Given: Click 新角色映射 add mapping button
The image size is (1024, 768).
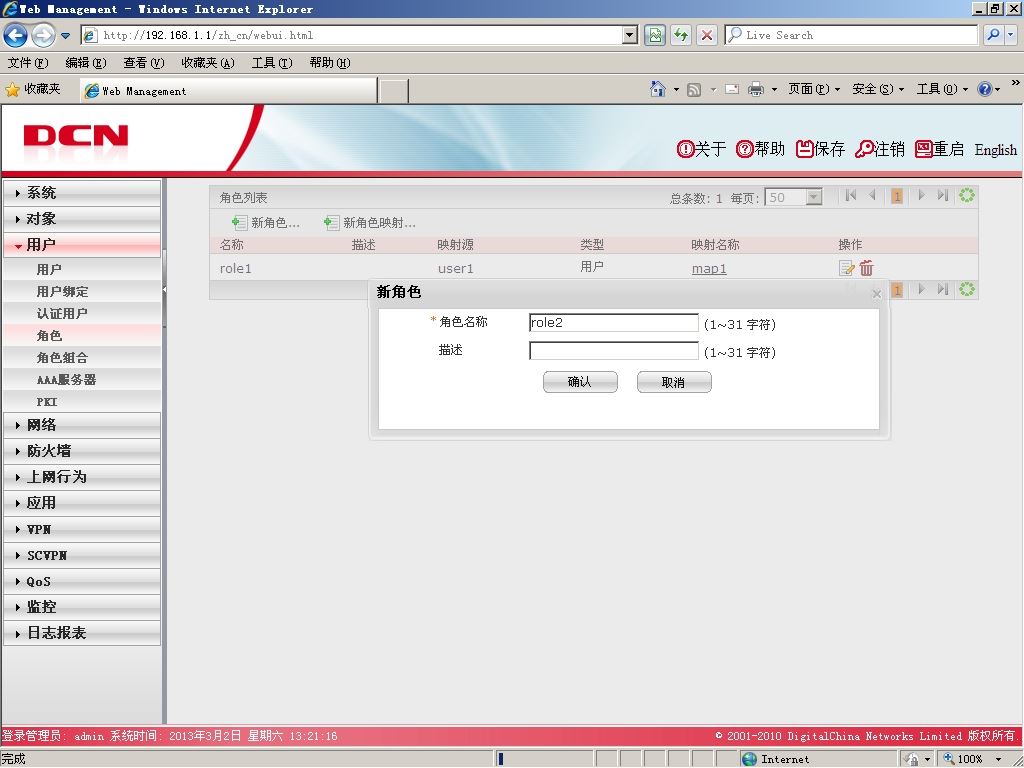Looking at the screenshot, I should click(x=370, y=223).
